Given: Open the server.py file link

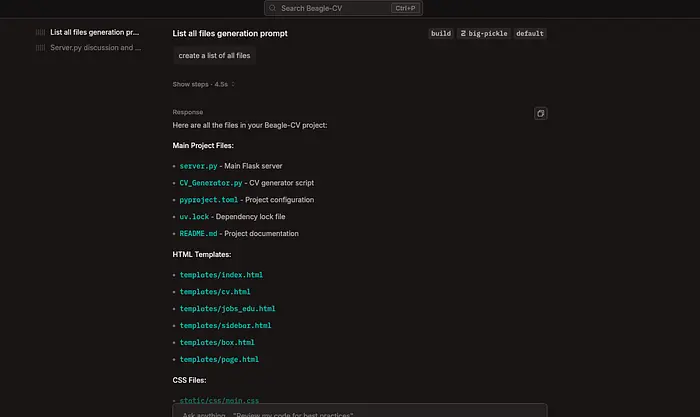Looking at the screenshot, I should [x=198, y=165].
